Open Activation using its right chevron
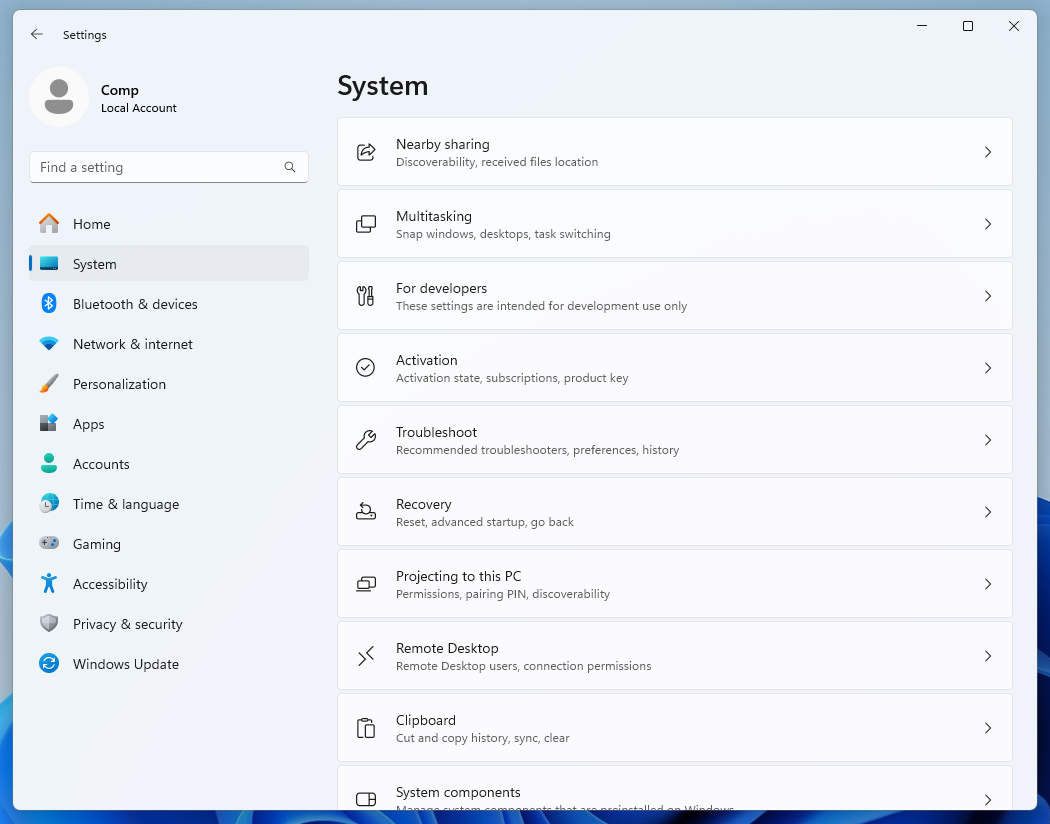The image size is (1050, 824). click(x=988, y=367)
